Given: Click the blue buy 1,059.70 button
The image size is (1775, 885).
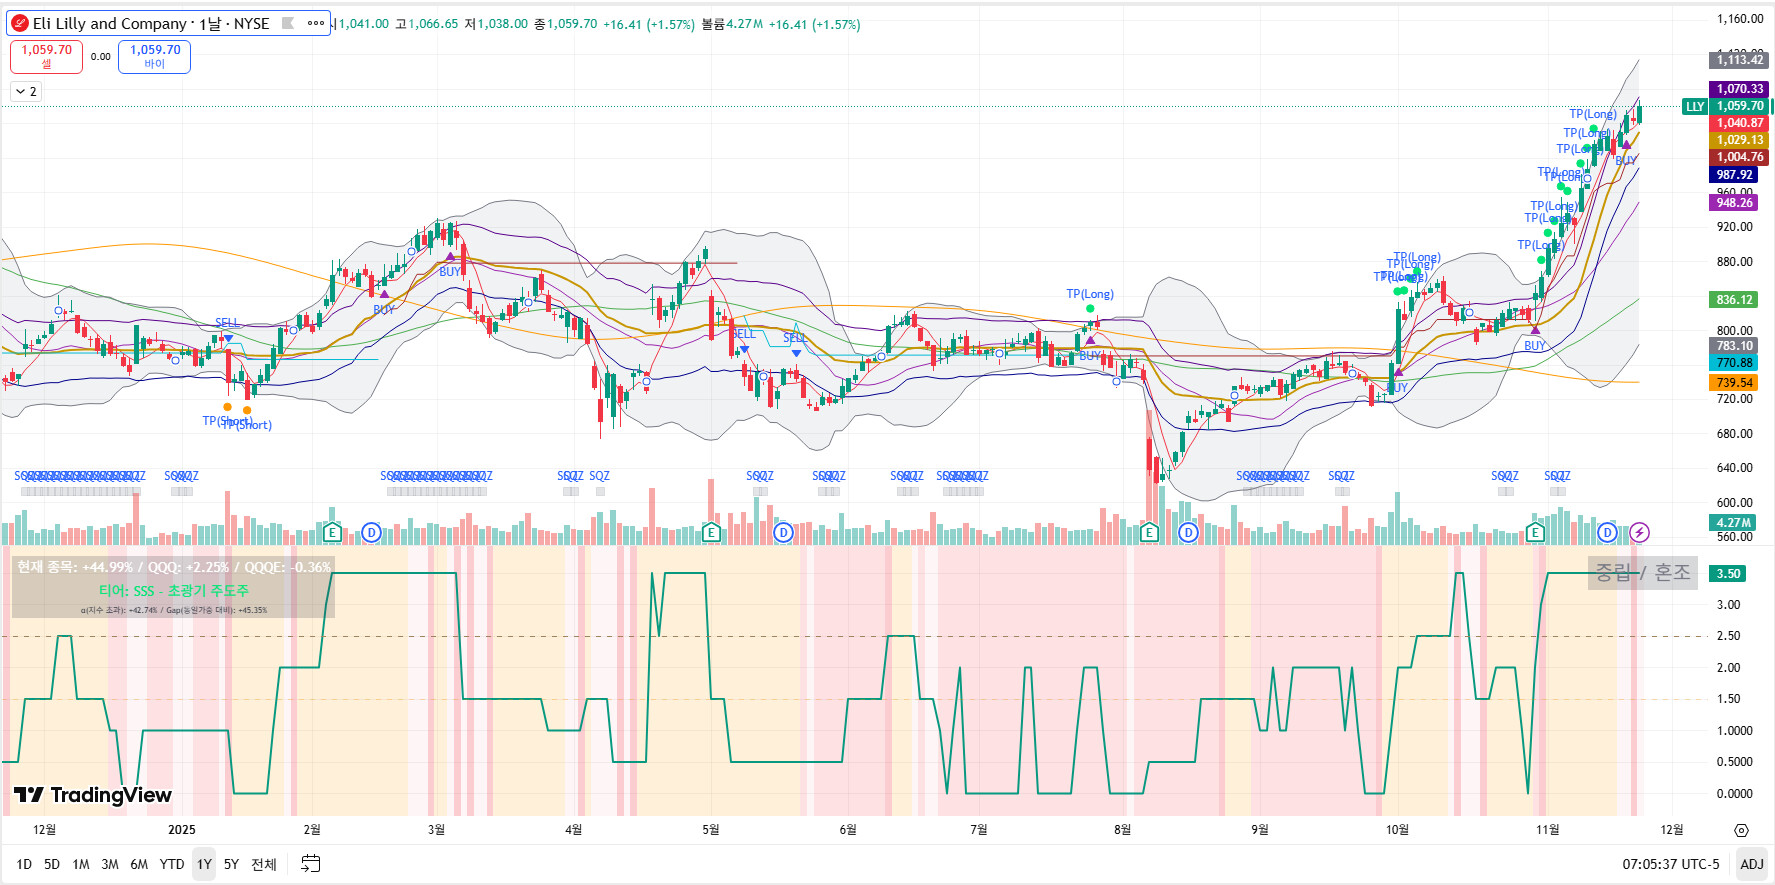Looking at the screenshot, I should coord(155,56).
